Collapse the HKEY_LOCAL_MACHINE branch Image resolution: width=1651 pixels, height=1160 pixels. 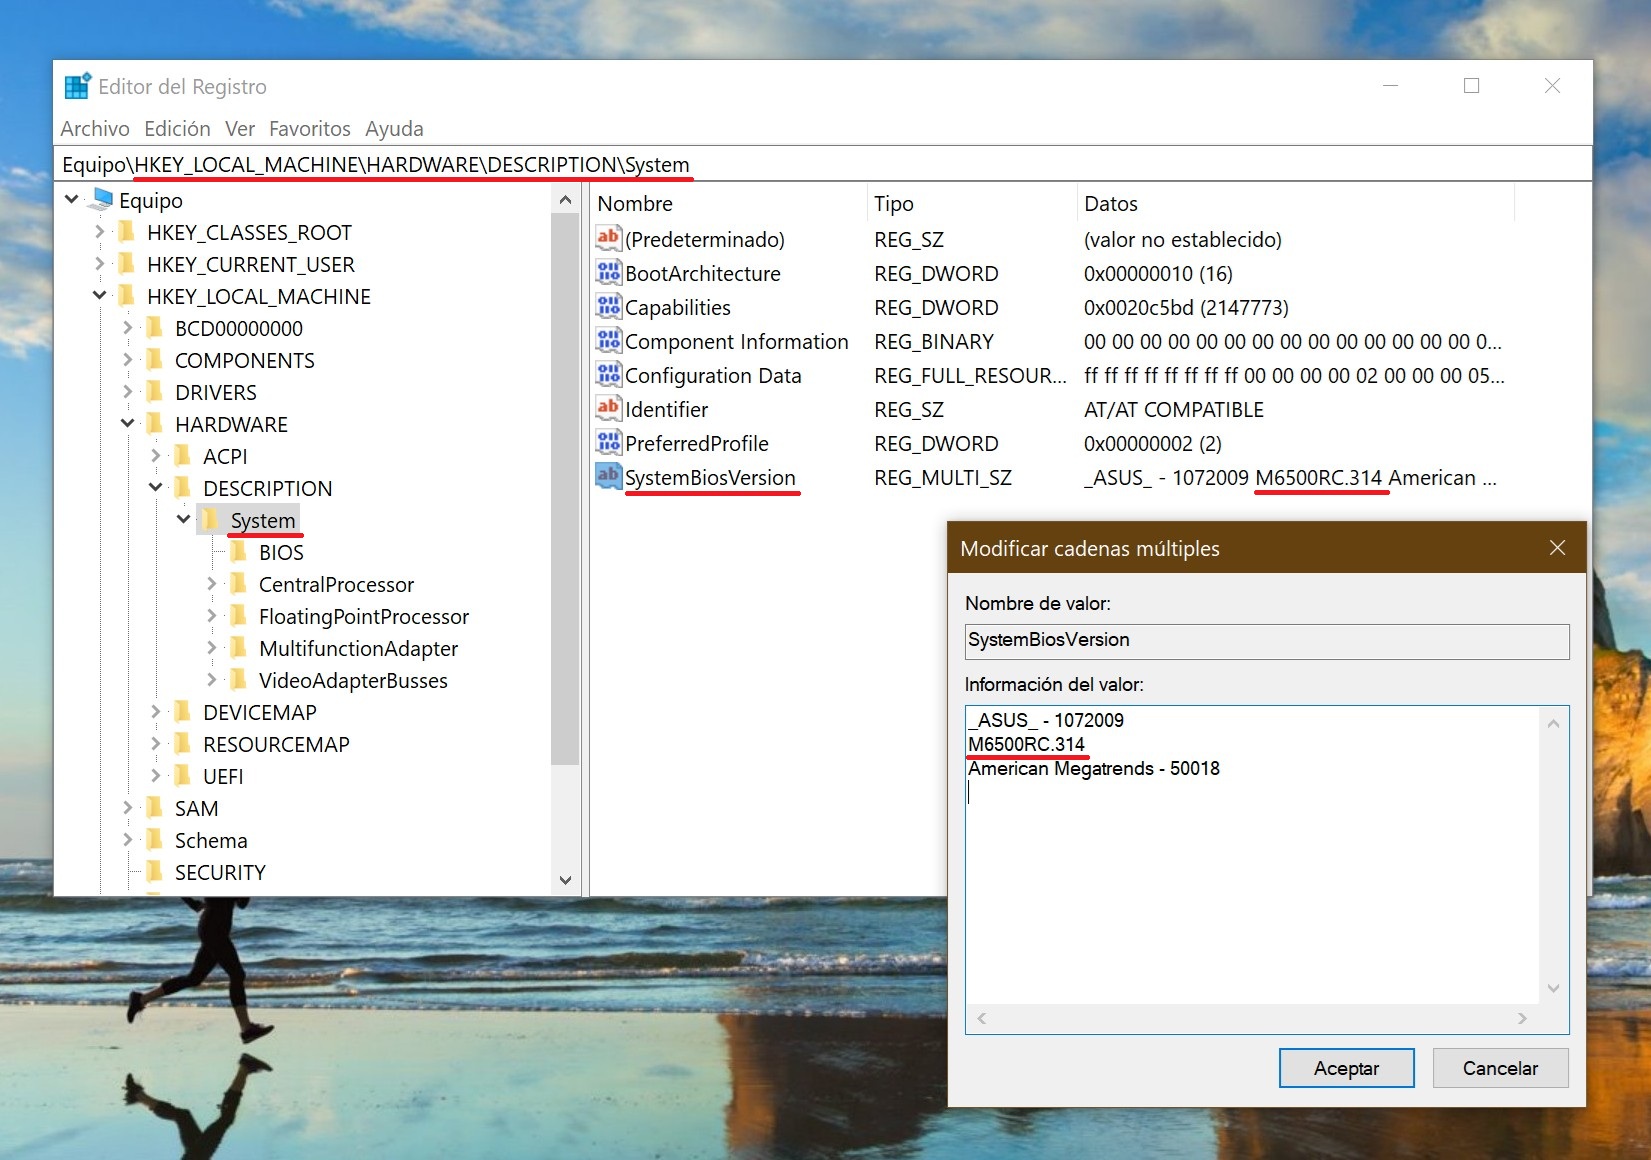click(100, 296)
